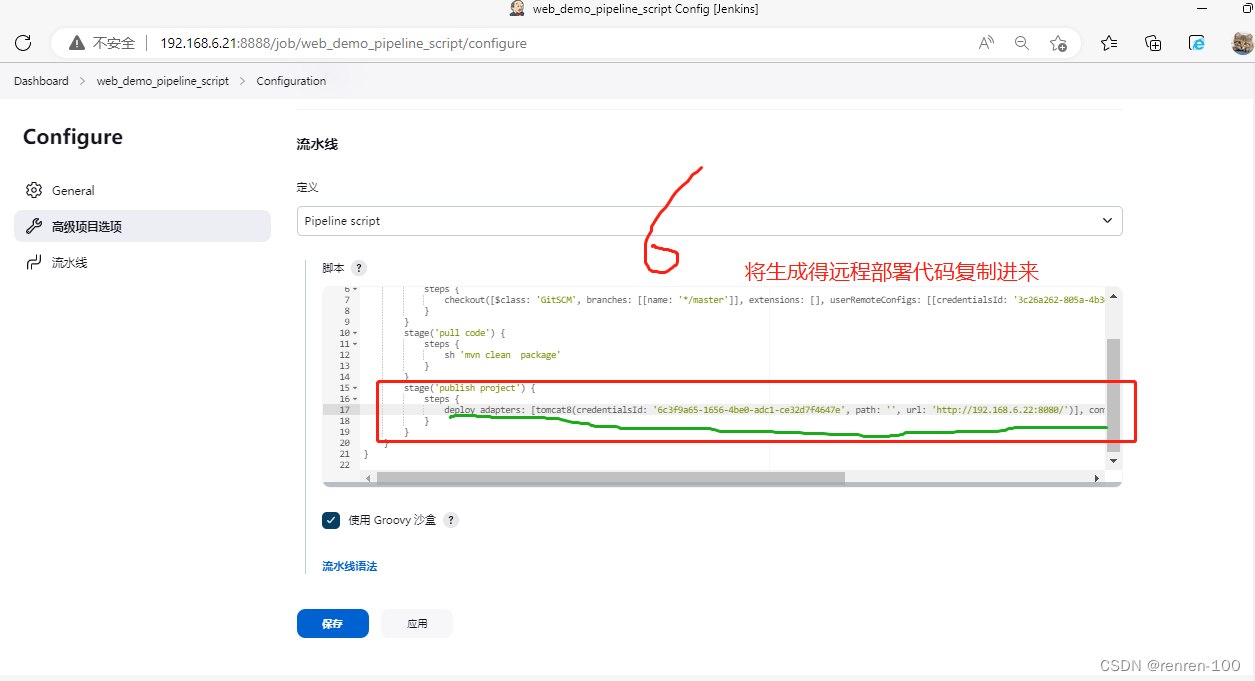Collapse code fold arrow at line 6
Viewport: 1255px width, 681px height.
pyautogui.click(x=356, y=289)
